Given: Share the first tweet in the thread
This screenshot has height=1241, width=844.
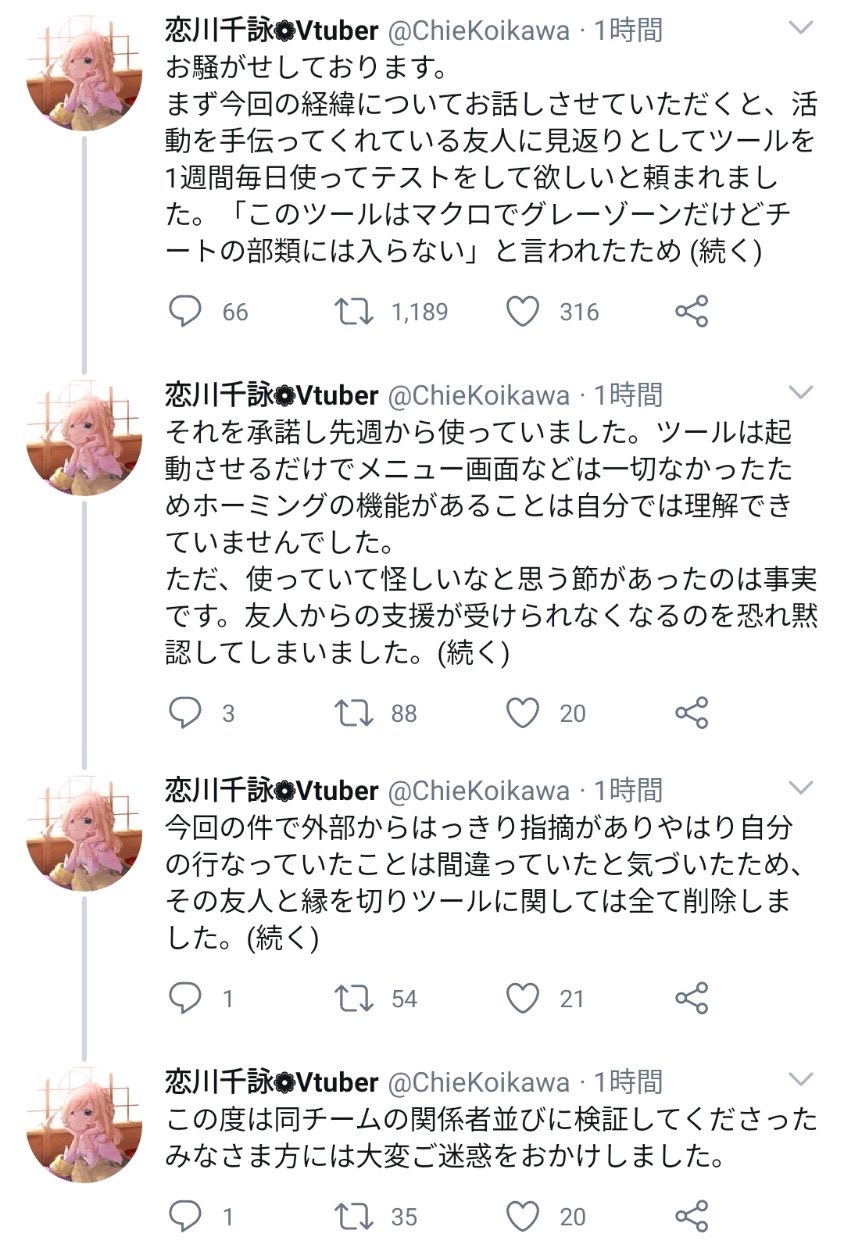Looking at the screenshot, I should (x=692, y=311).
